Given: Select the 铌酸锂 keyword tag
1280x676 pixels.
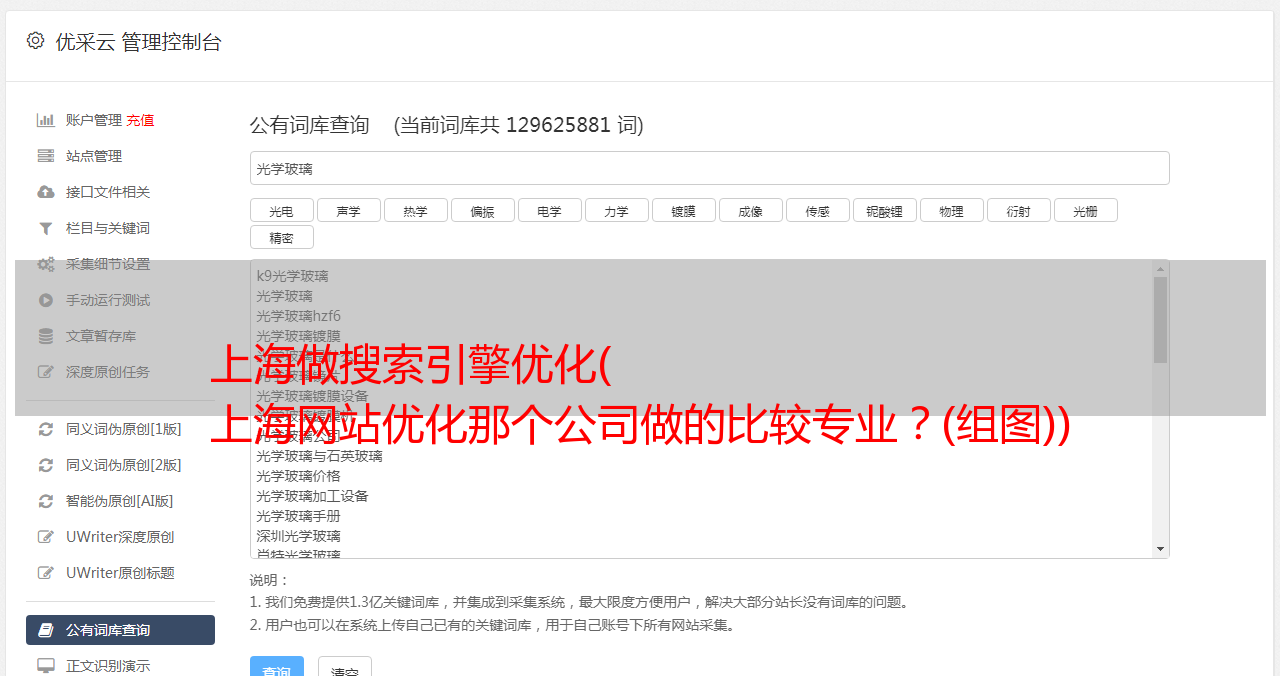Looking at the screenshot, I should pos(885,211).
